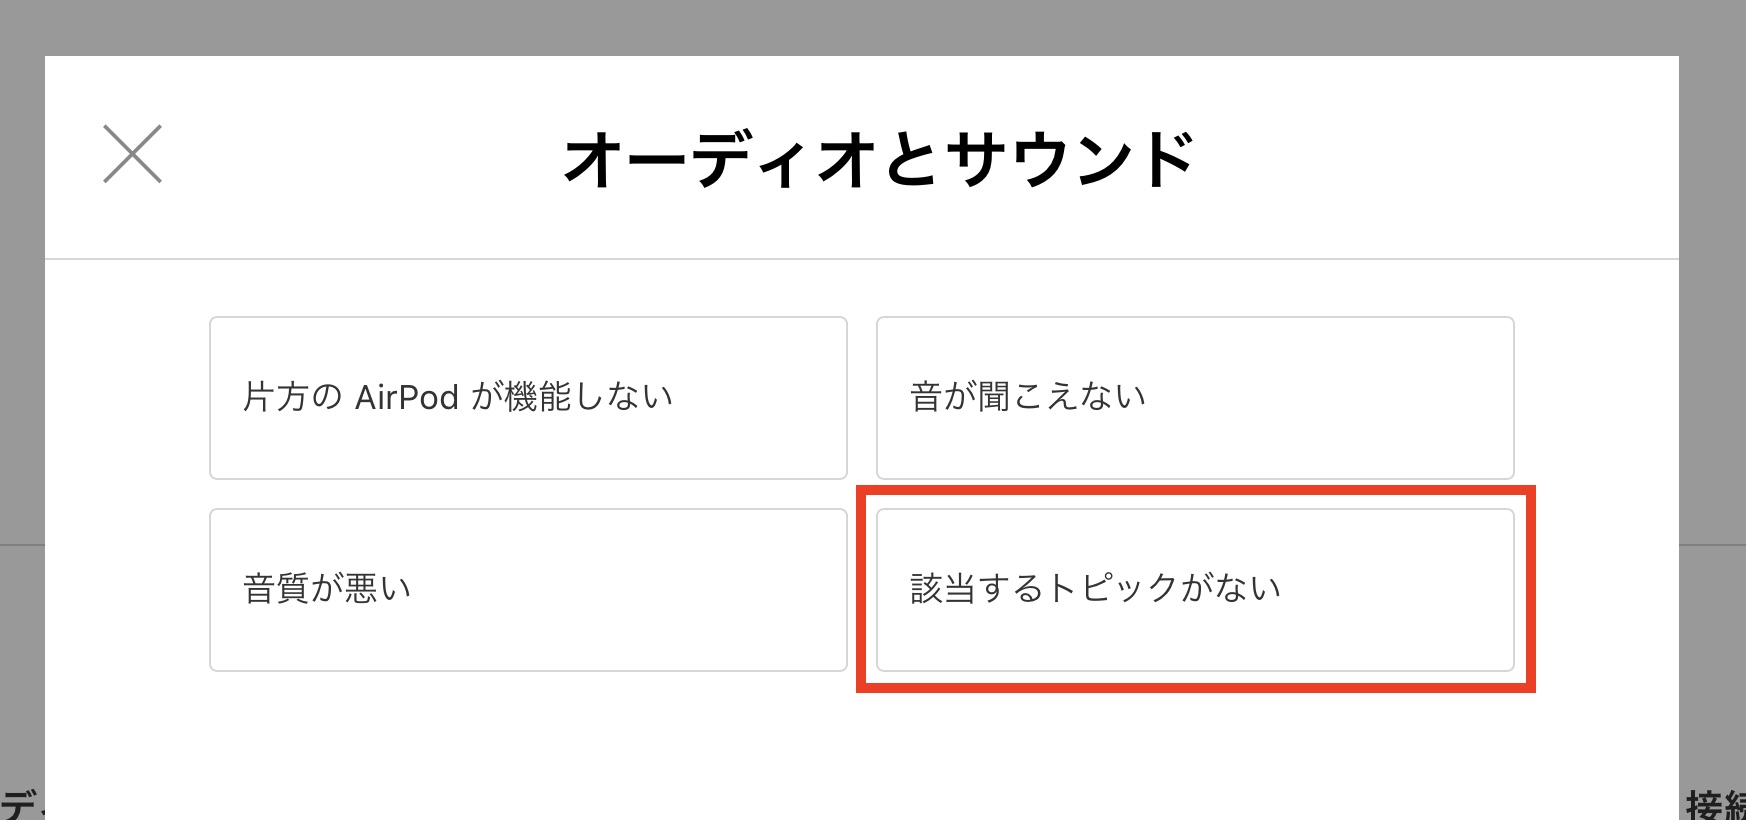Click the 該当するトピックがない label text
Viewport: 1746px width, 820px height.
tap(1095, 589)
